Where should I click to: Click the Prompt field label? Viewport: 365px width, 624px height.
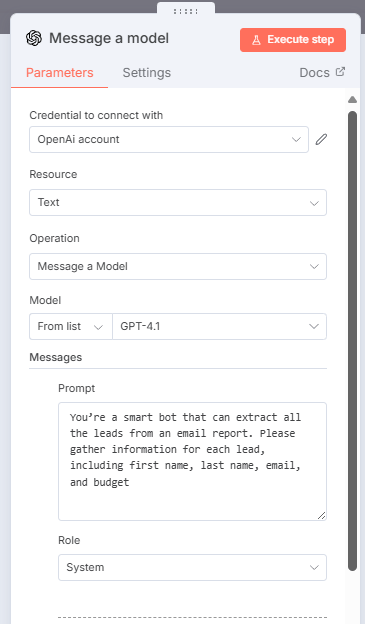pos(77,388)
